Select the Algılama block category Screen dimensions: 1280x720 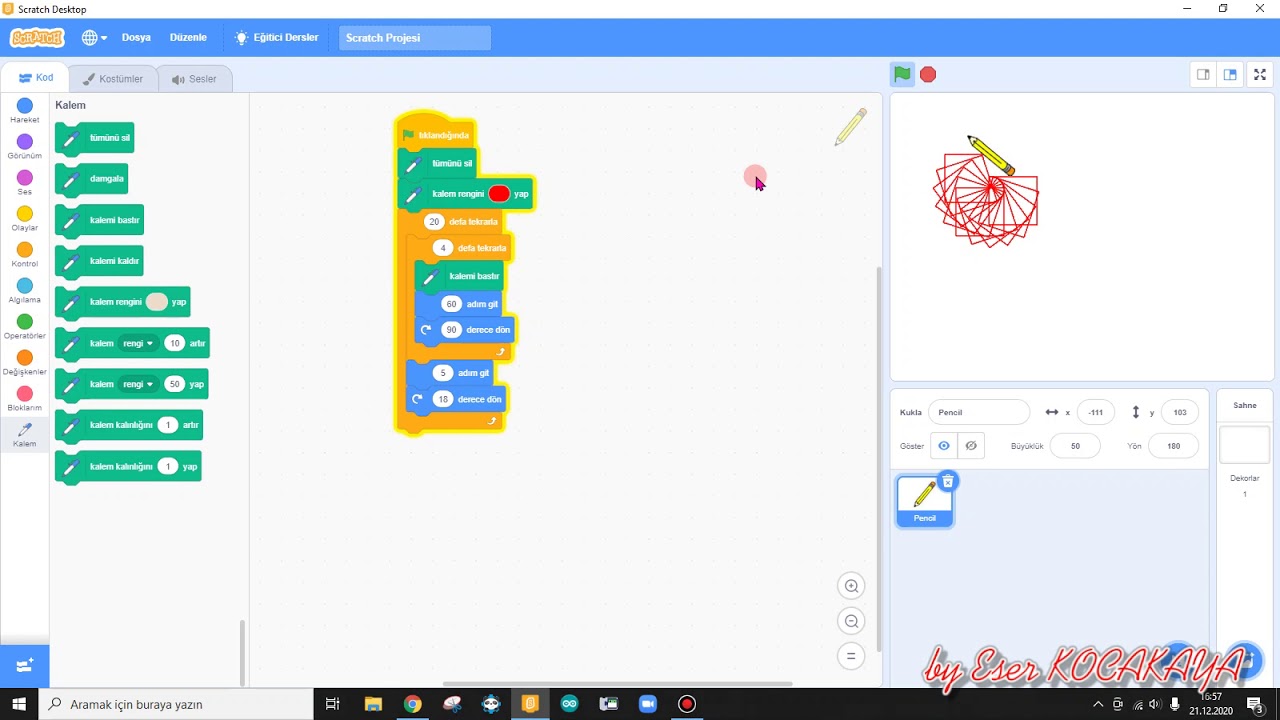tap(25, 291)
